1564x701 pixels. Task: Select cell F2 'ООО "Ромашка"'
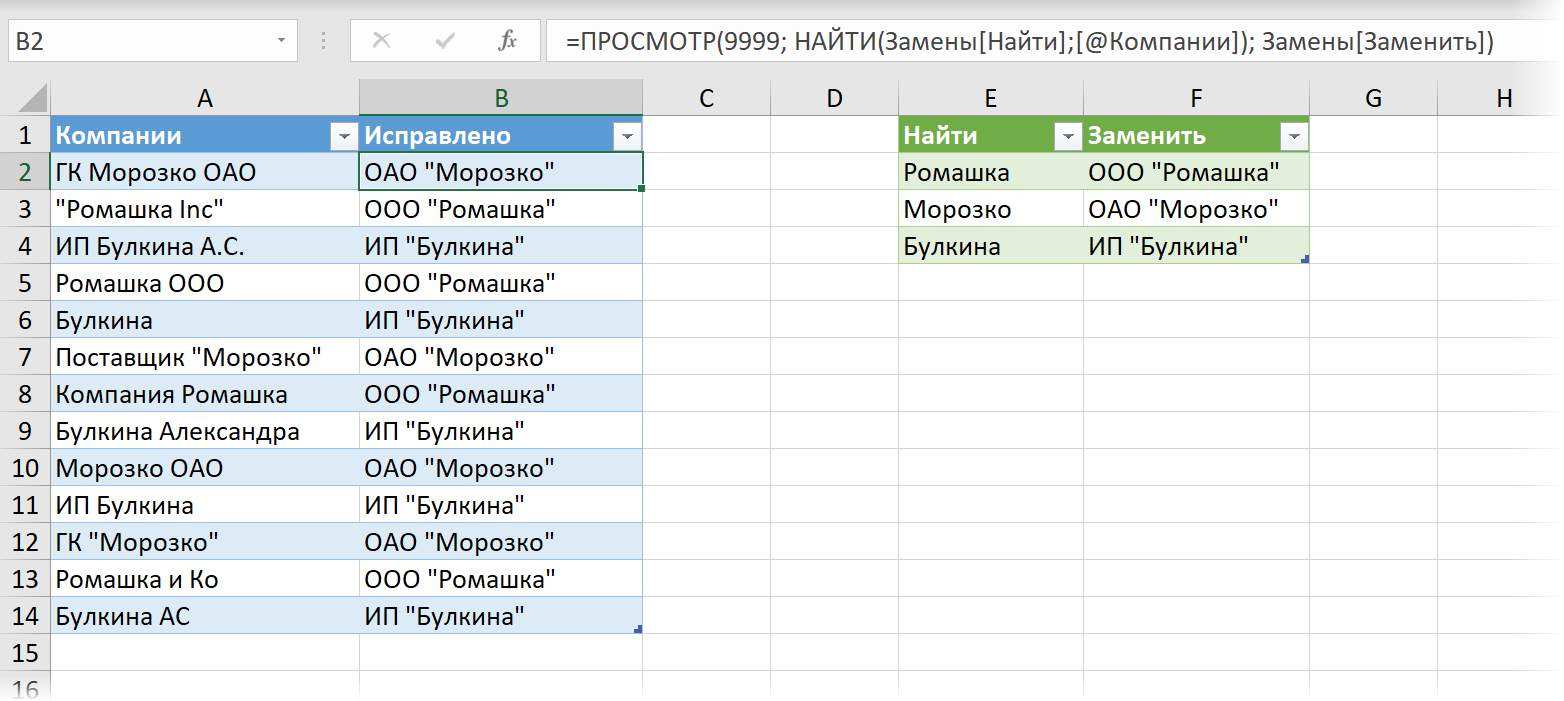pyautogui.click(x=1196, y=172)
